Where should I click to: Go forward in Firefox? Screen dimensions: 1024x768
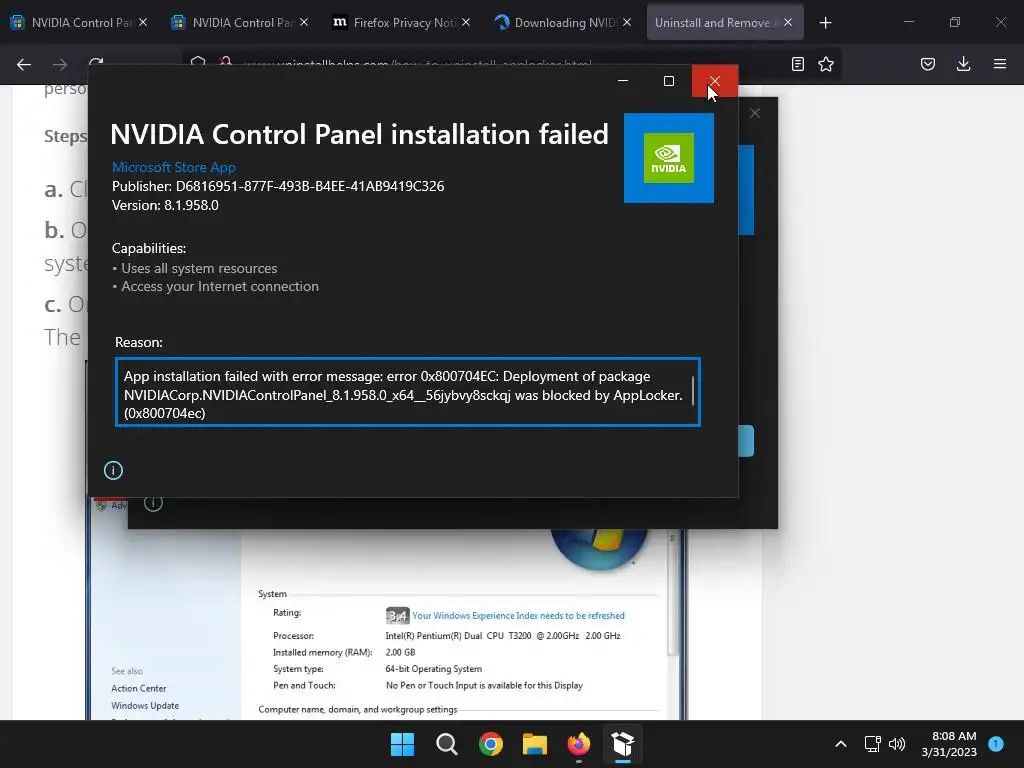60,64
